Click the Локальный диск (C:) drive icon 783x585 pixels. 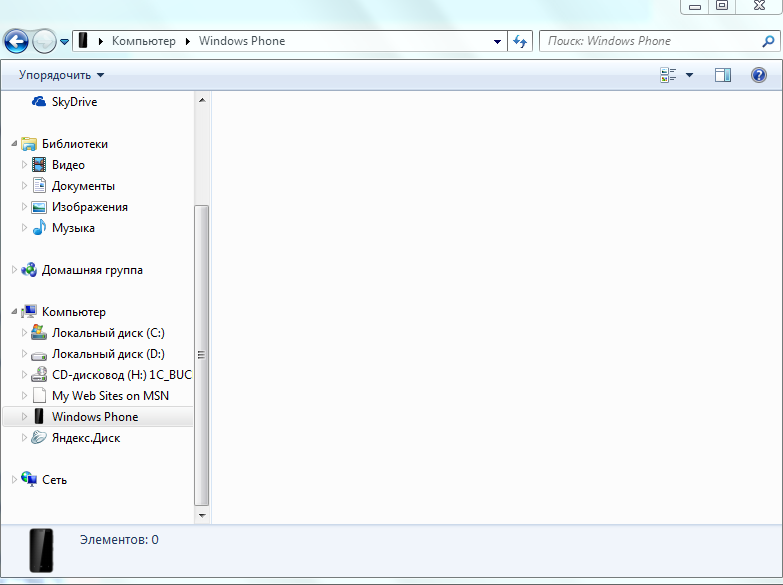tap(39, 332)
